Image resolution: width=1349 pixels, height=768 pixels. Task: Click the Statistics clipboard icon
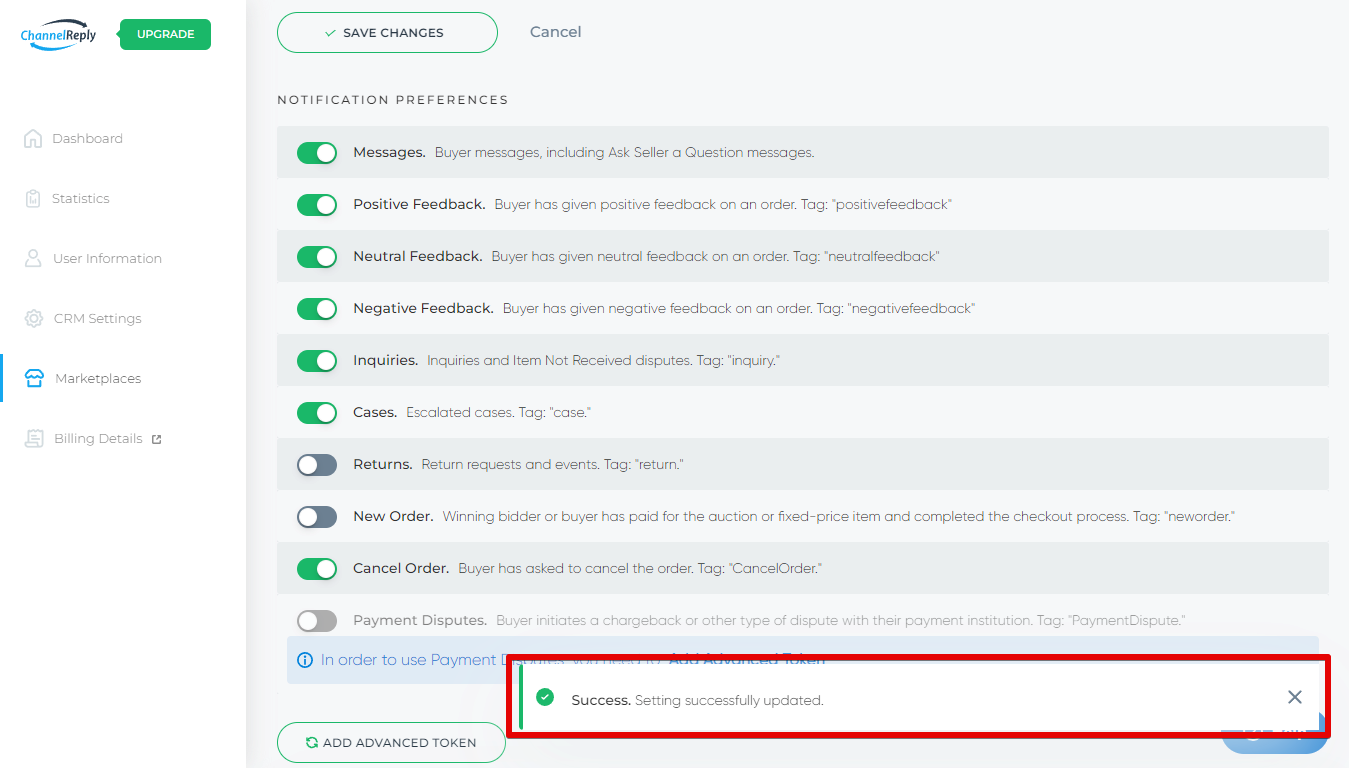click(x=33, y=199)
